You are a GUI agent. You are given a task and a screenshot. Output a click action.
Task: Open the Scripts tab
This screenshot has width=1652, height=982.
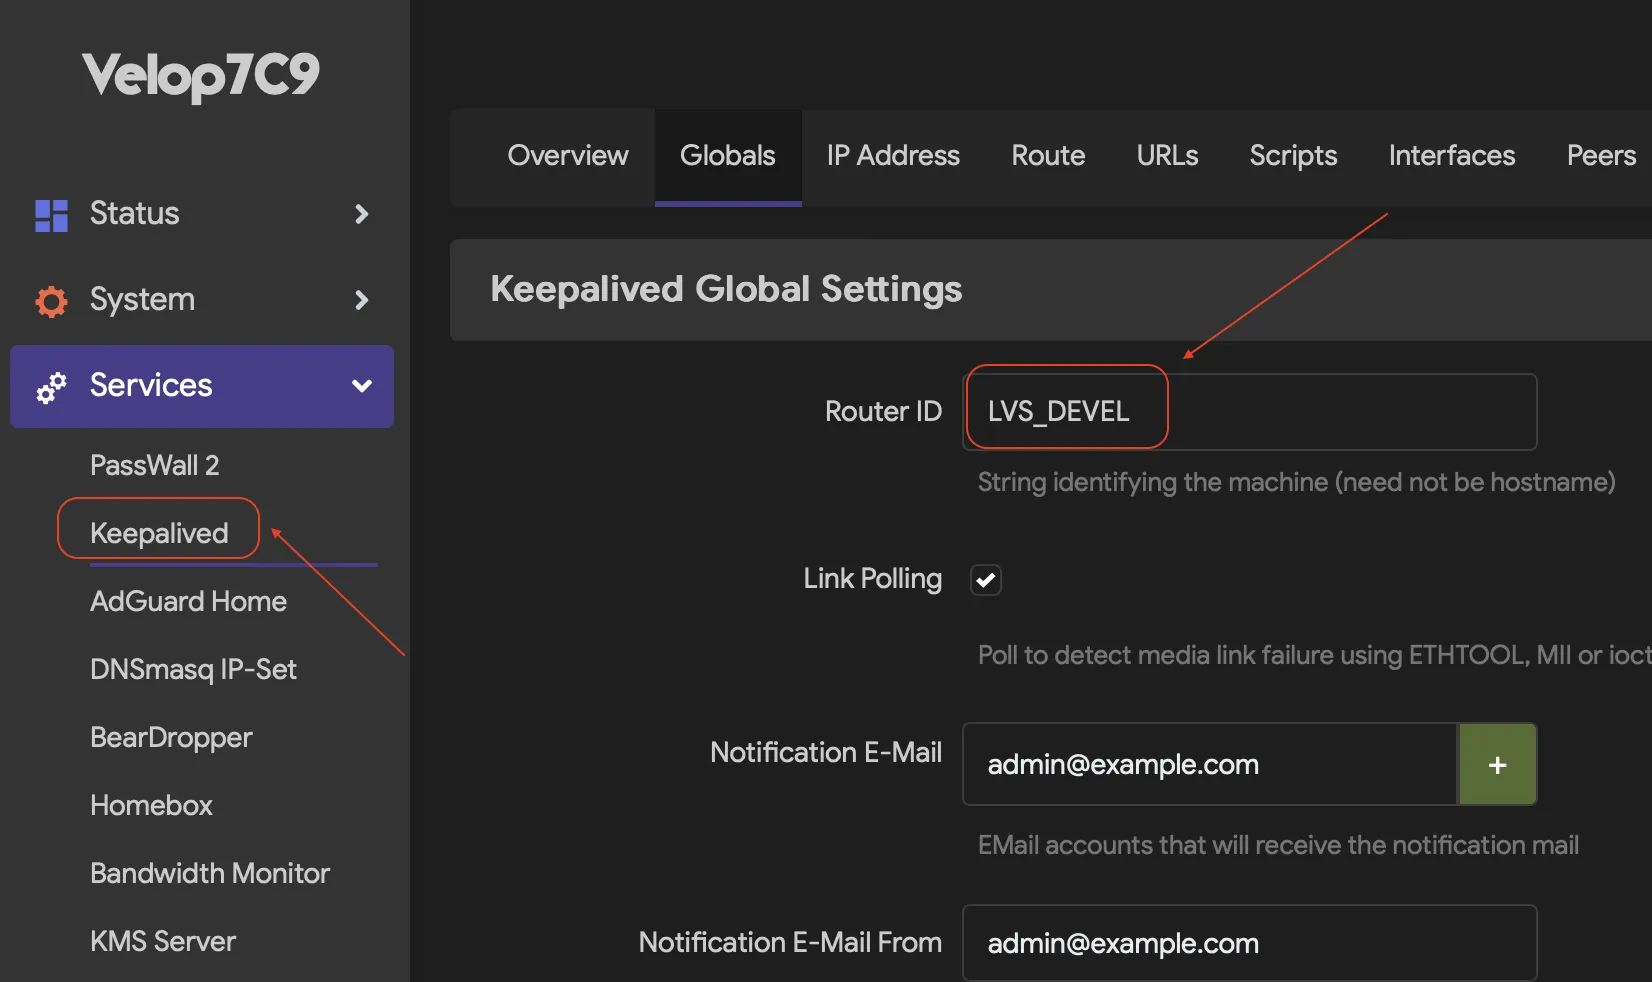[1292, 156]
